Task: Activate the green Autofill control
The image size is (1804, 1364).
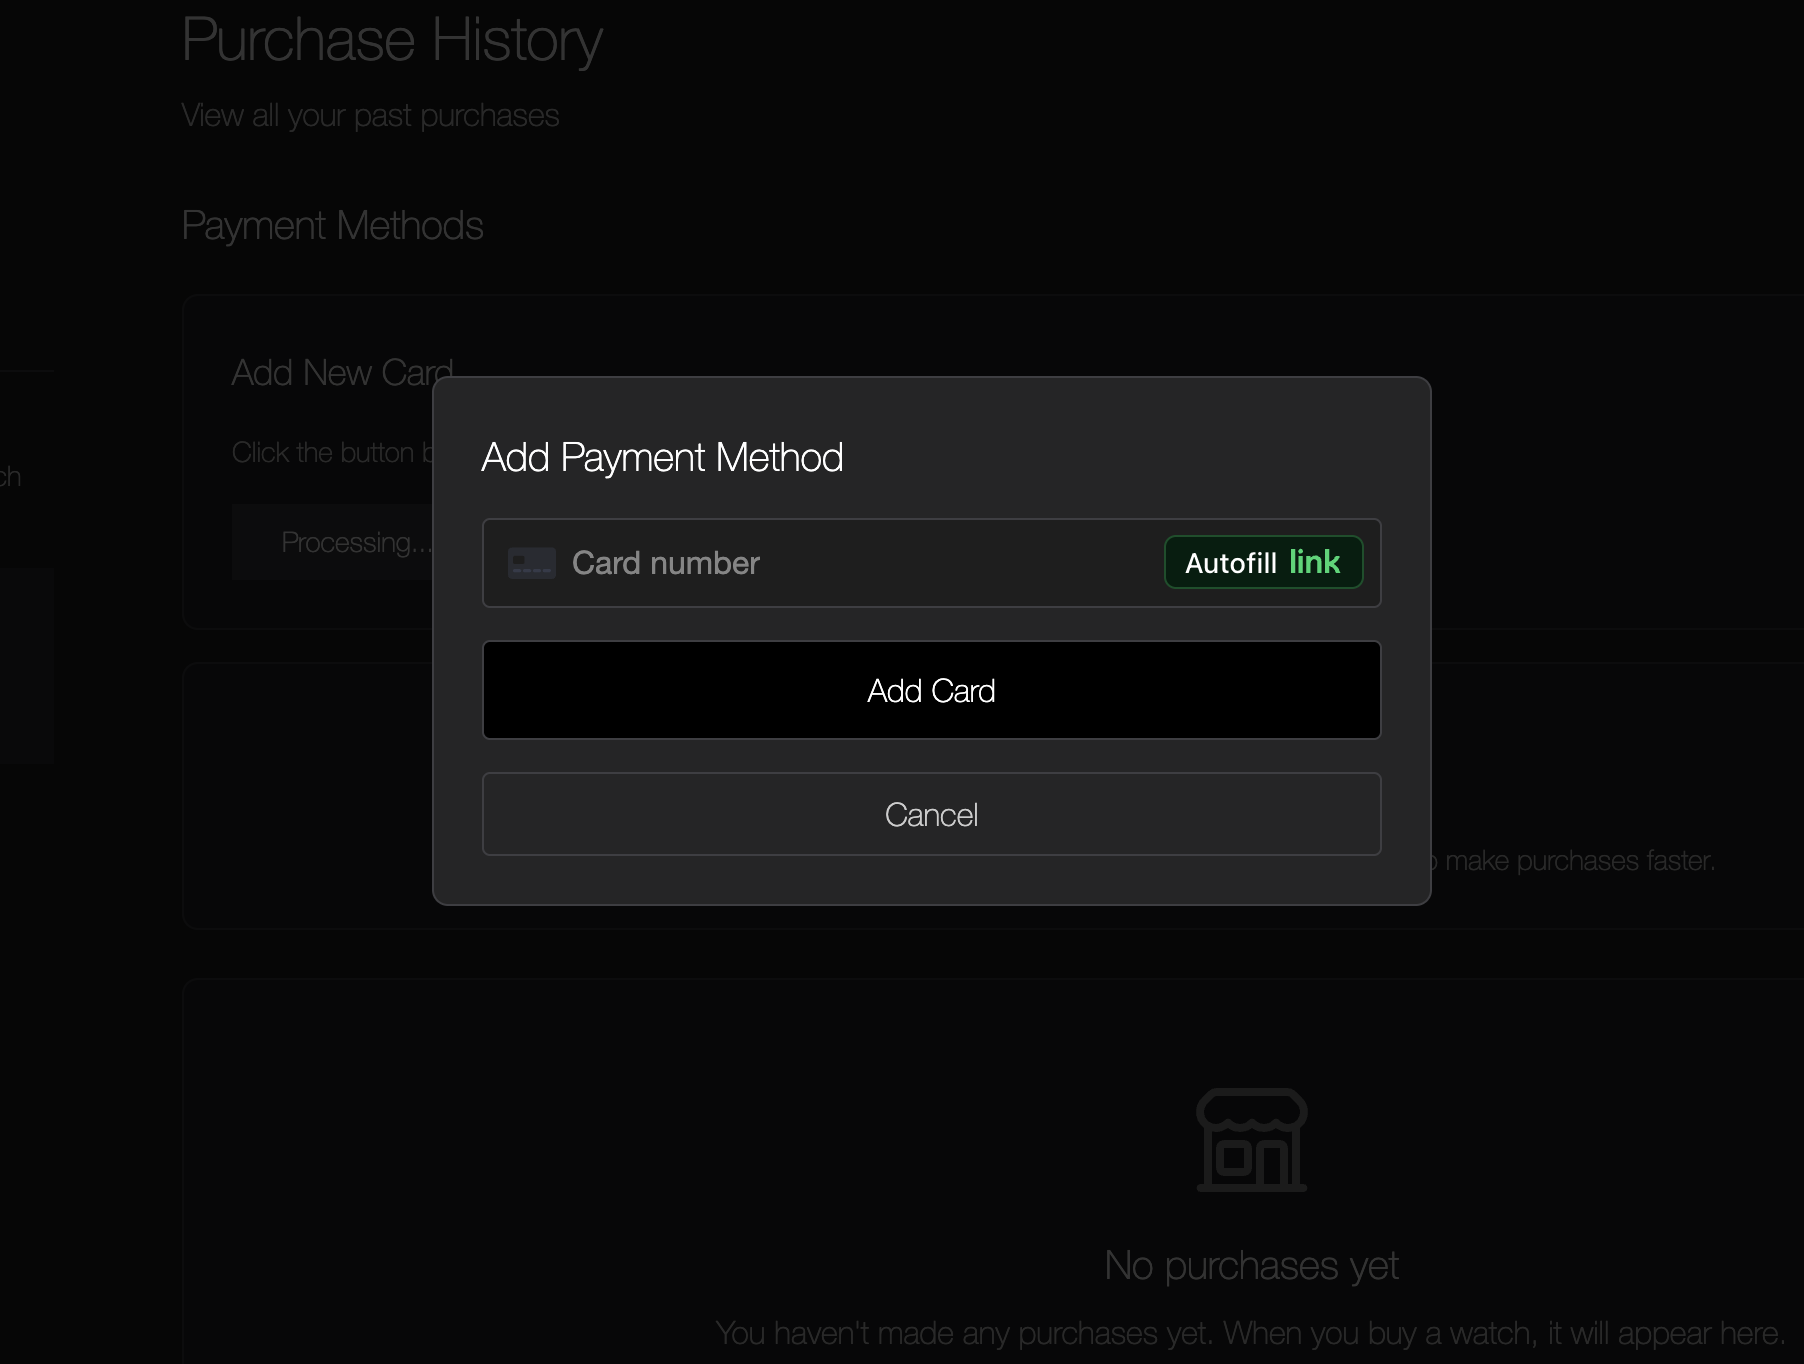Action: click(1263, 562)
